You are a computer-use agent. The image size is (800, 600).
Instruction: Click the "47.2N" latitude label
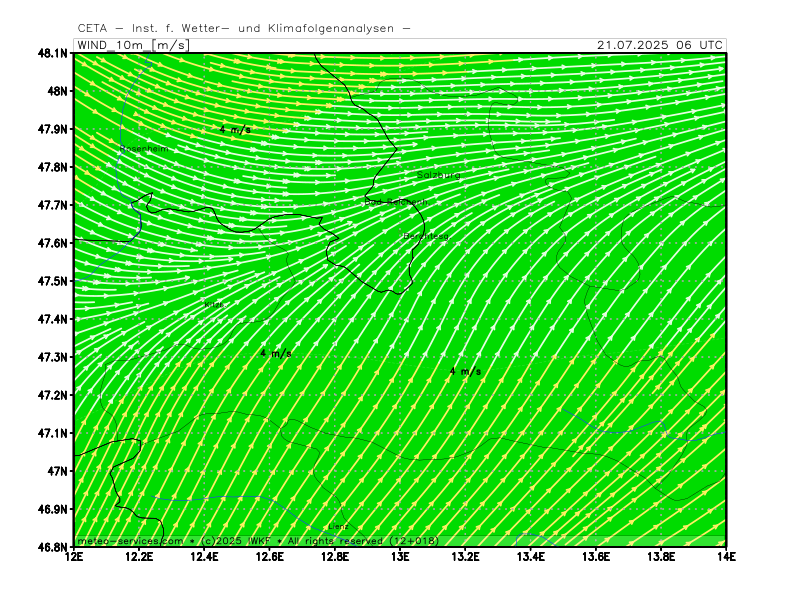pyautogui.click(x=53, y=395)
